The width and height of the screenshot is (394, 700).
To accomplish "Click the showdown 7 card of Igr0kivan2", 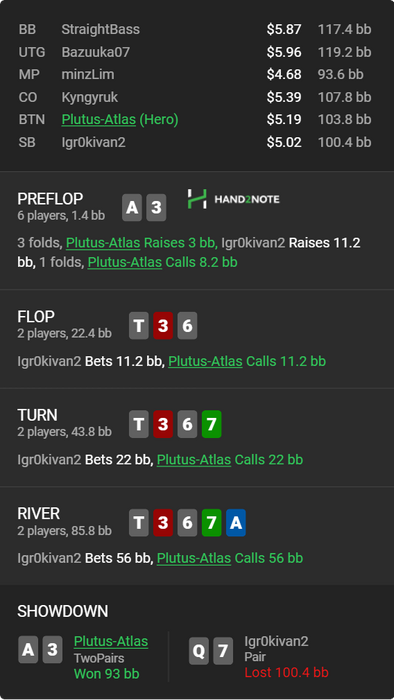I will pyautogui.click(x=223, y=651).
